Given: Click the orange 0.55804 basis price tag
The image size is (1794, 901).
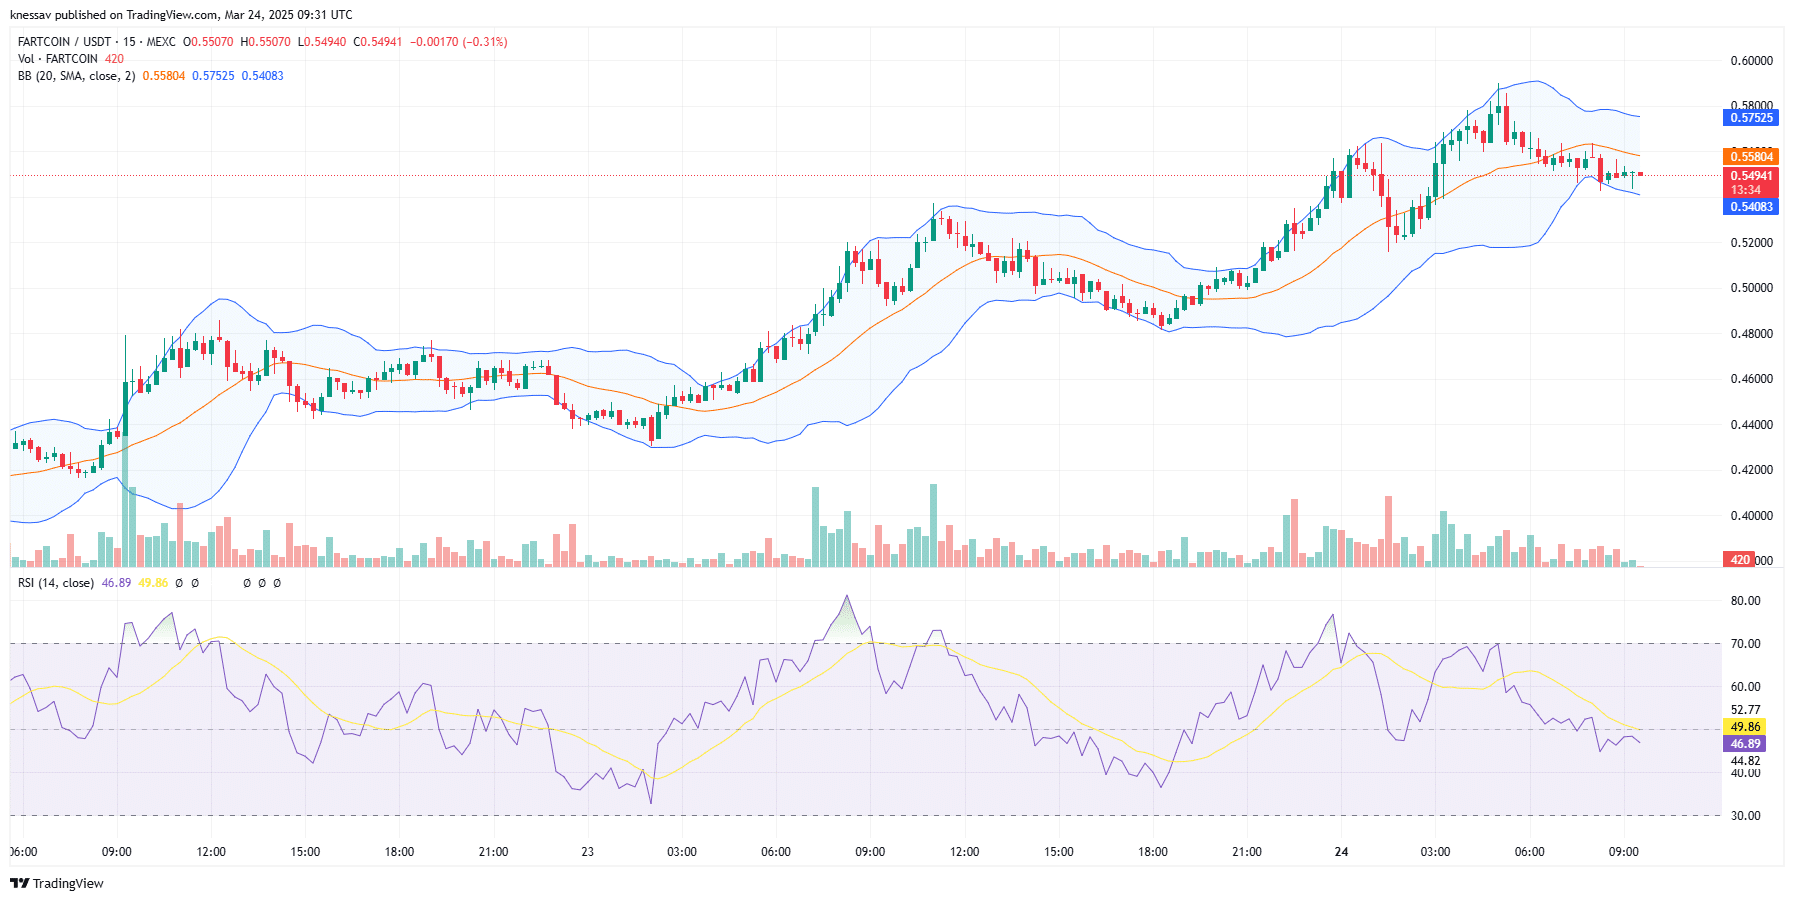Looking at the screenshot, I should tap(1751, 157).
